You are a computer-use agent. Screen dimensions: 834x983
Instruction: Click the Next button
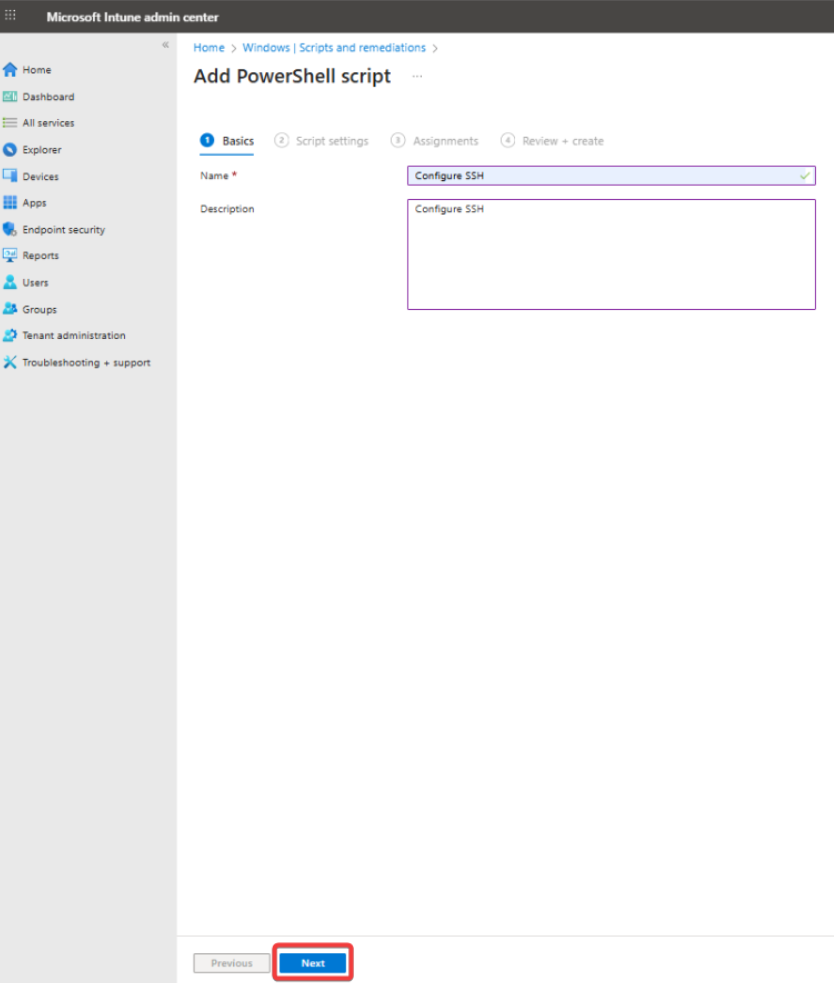[x=313, y=963]
